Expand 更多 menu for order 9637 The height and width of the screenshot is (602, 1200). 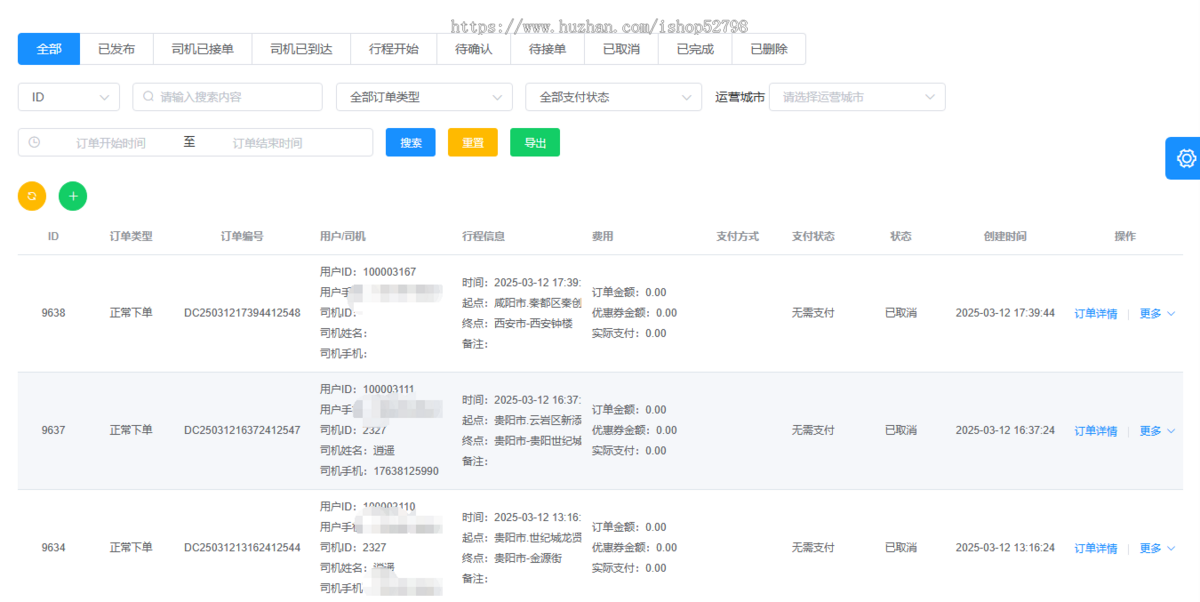click(x=1157, y=431)
